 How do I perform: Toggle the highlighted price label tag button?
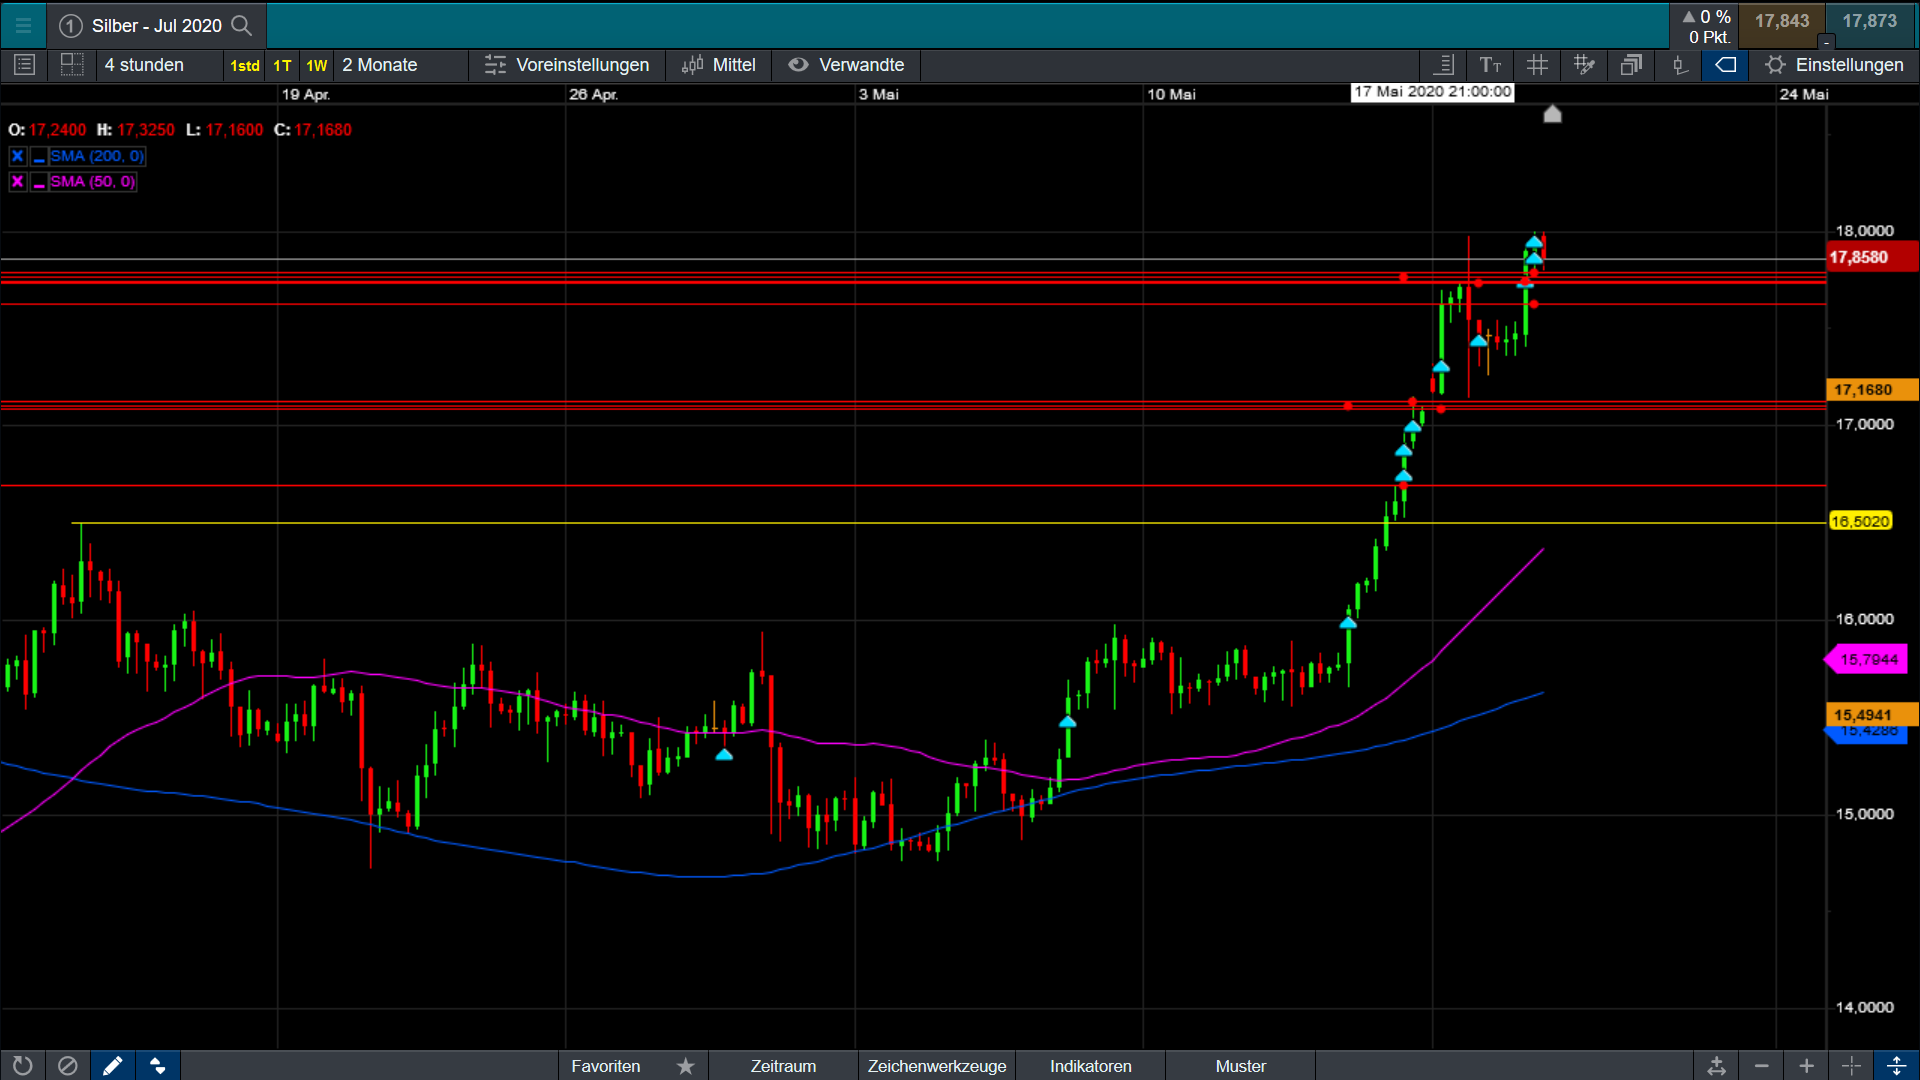click(1726, 65)
